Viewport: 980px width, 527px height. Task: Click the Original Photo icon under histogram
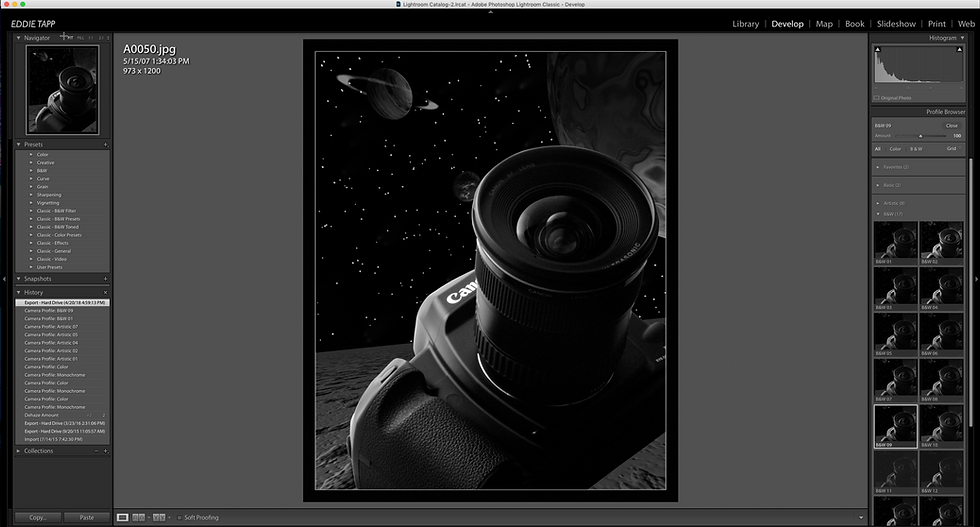pyautogui.click(x=876, y=98)
